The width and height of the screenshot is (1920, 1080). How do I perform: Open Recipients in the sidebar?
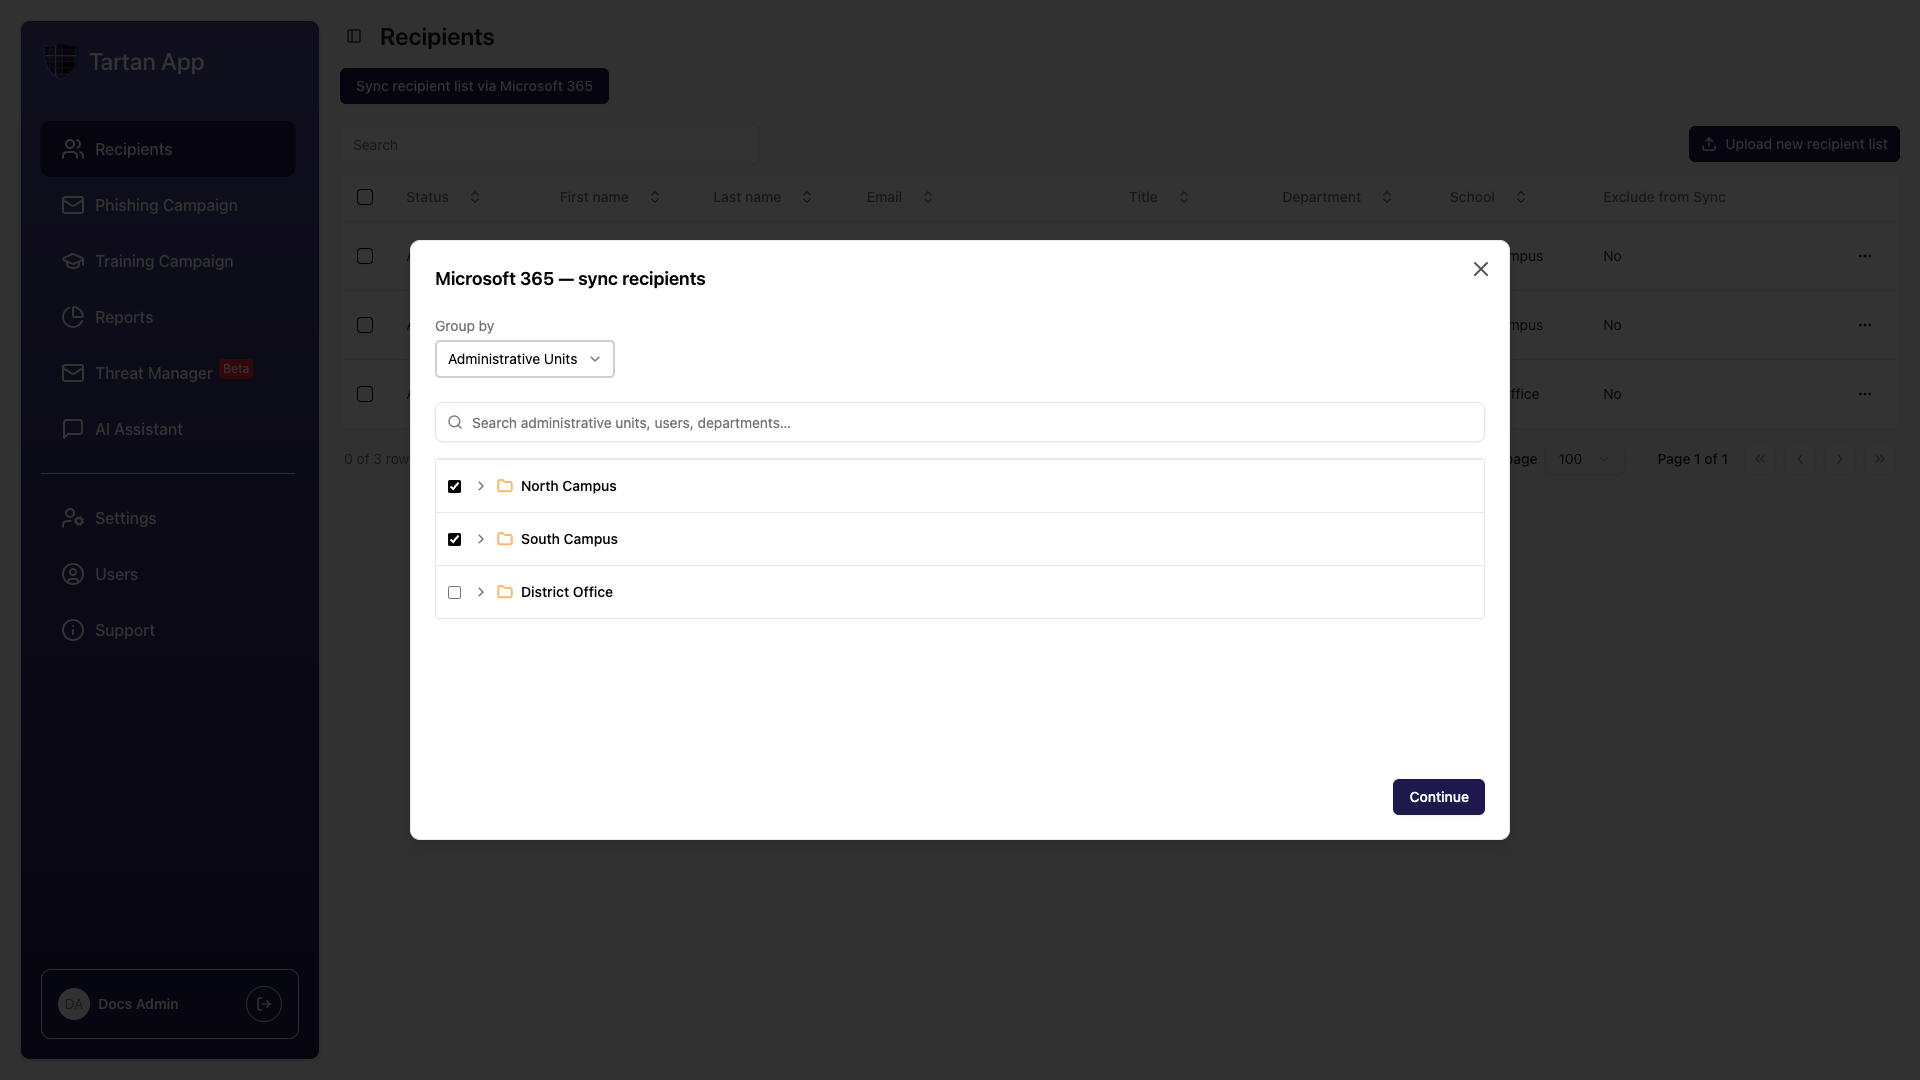pyautogui.click(x=168, y=149)
